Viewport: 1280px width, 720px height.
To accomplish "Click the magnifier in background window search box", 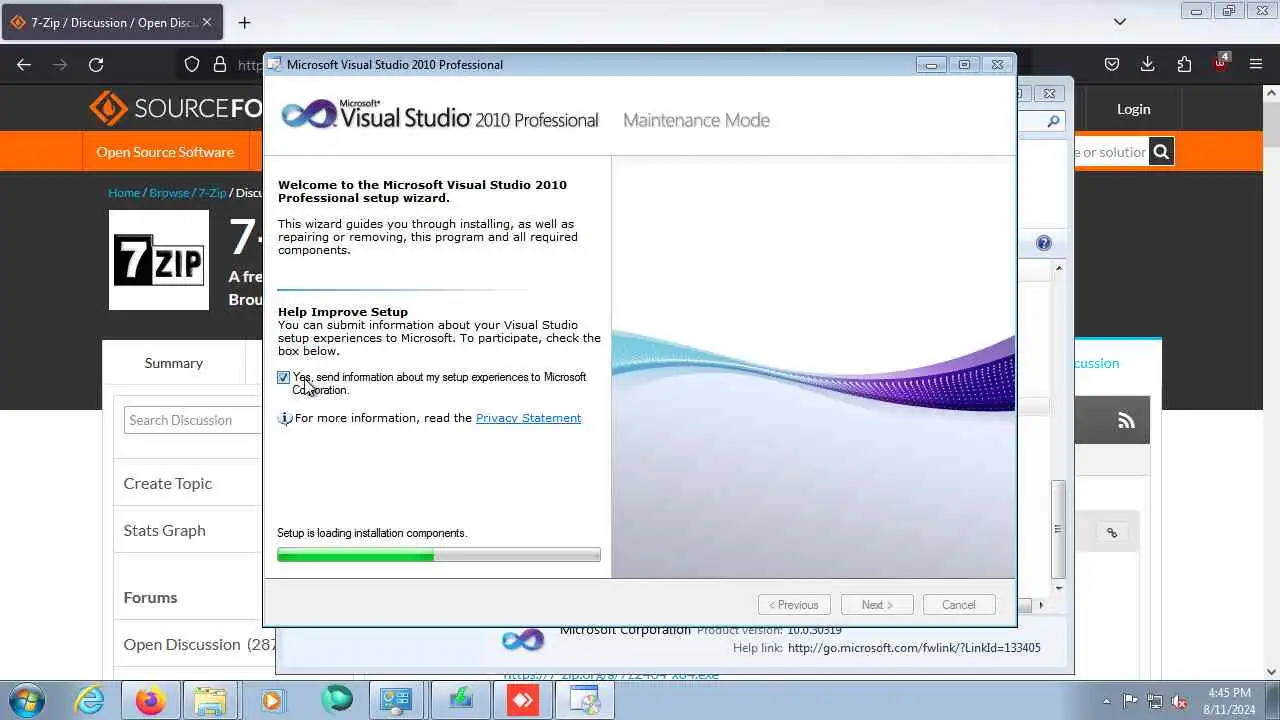I will point(1053,121).
